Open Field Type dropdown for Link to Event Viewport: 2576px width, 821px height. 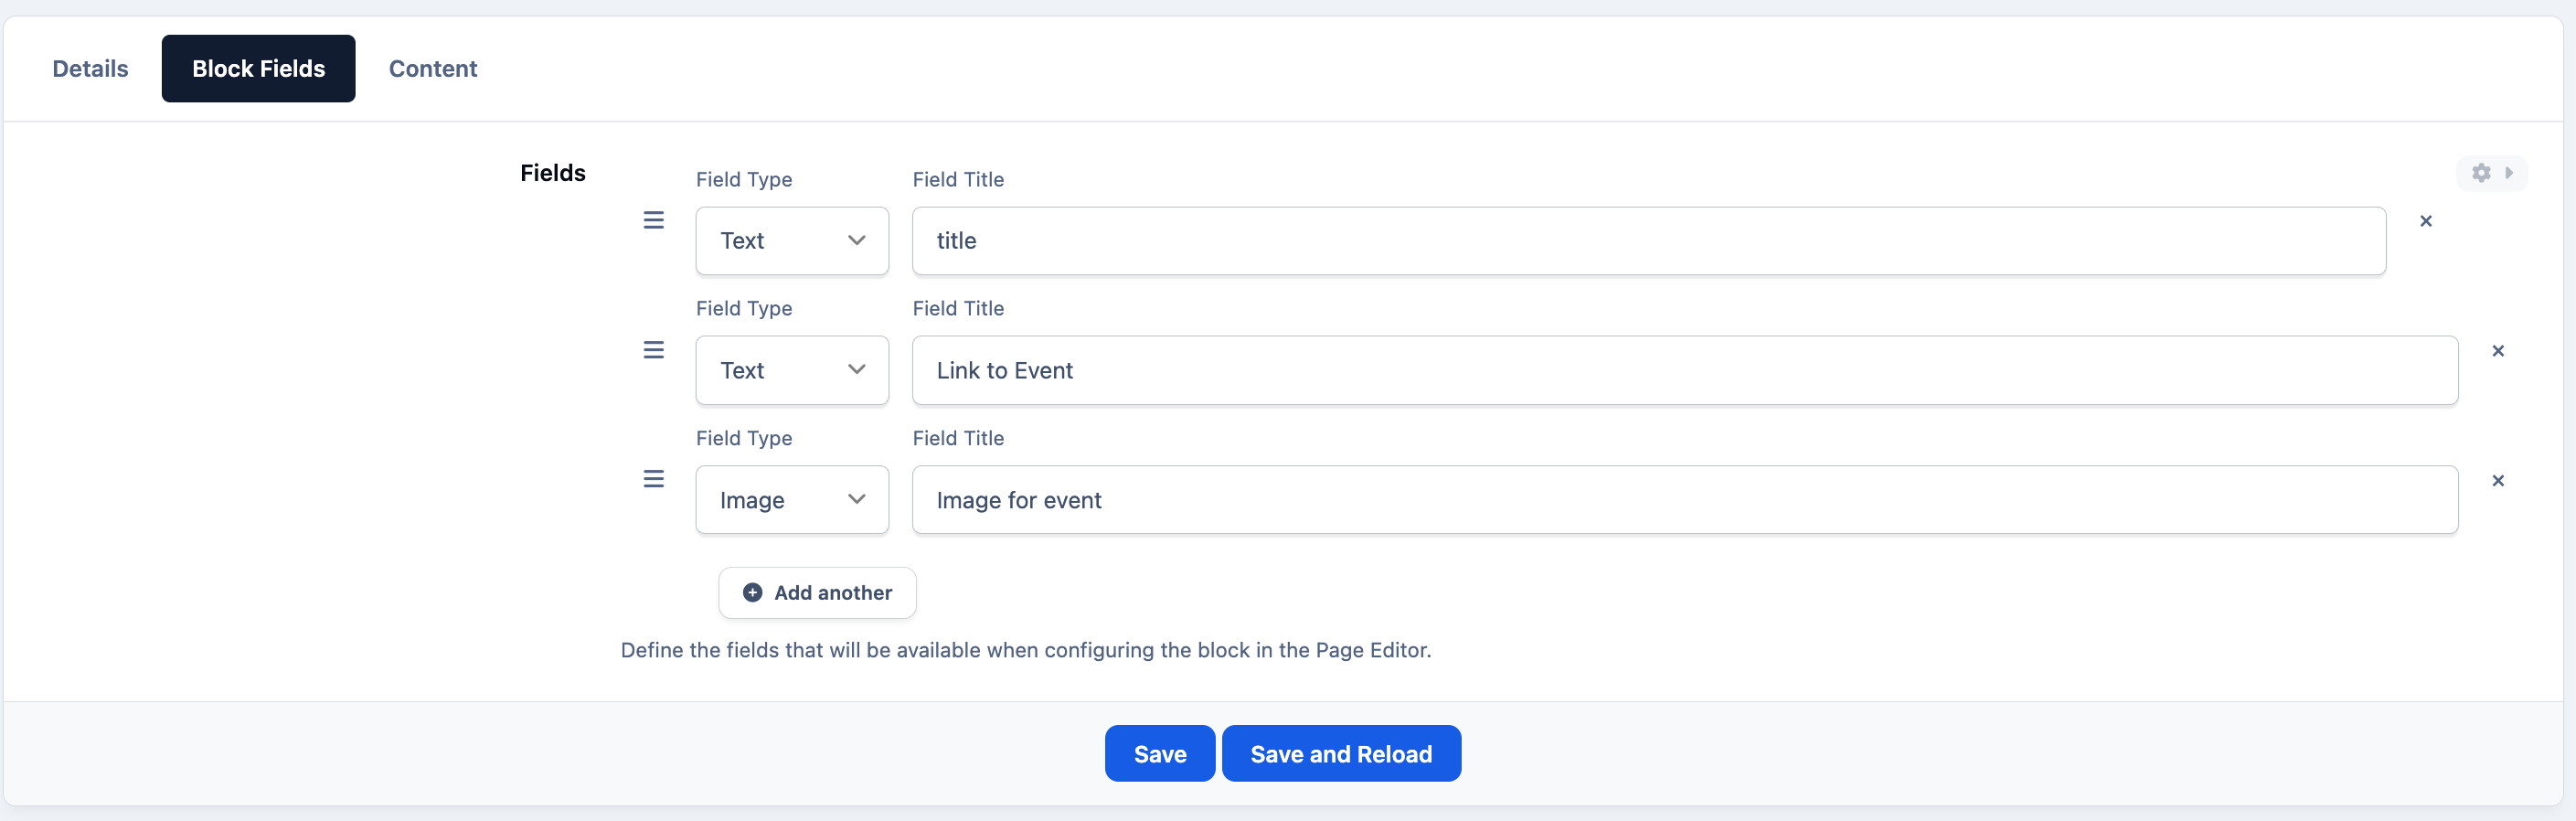coord(792,370)
